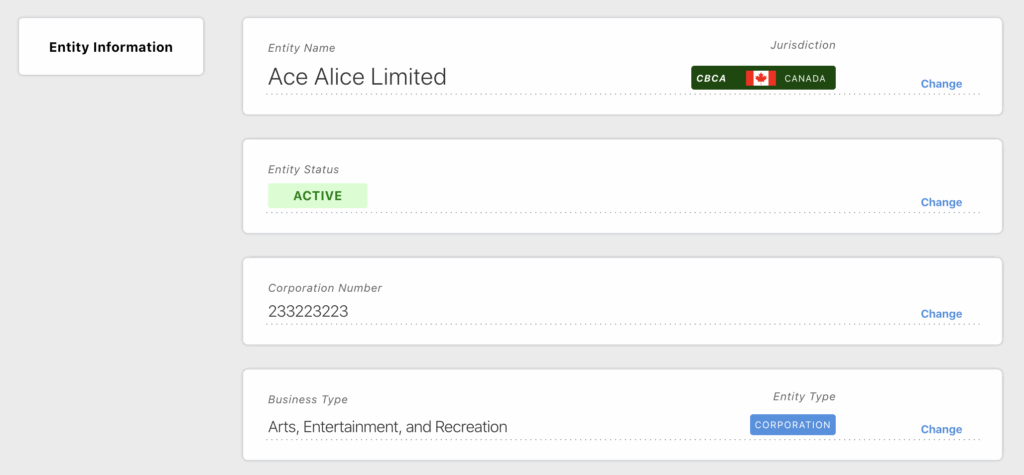1024x475 pixels.
Task: Change the Entity Name and jurisdiction
Action: [x=940, y=84]
